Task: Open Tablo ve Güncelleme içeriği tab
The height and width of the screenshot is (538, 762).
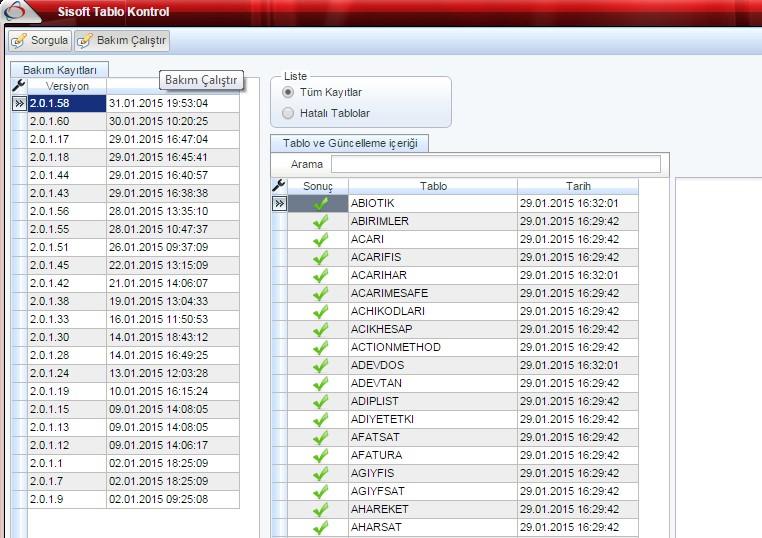Action: 349,143
